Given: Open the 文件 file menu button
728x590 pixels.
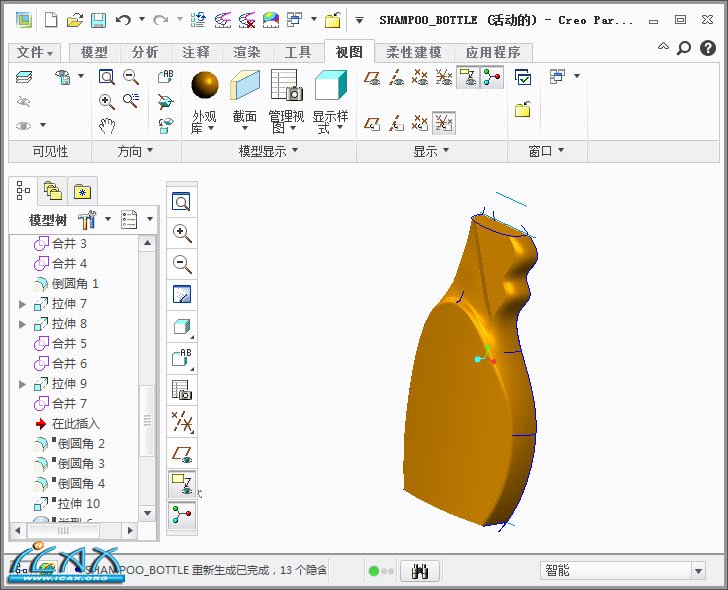Looking at the screenshot, I should [36, 53].
